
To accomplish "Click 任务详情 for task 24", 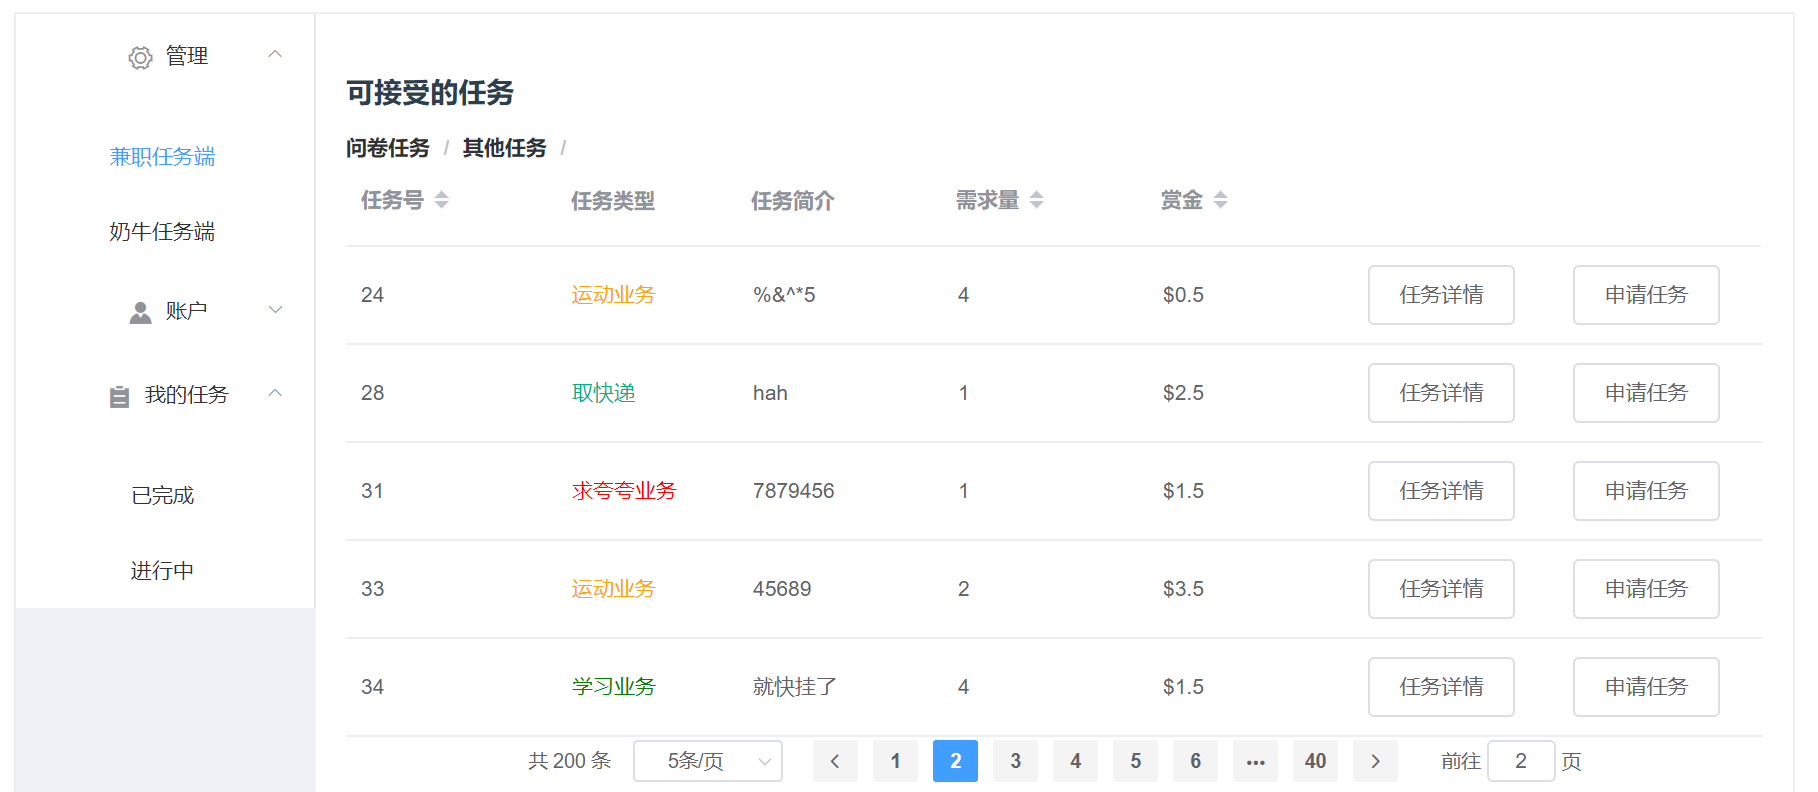I will pyautogui.click(x=1441, y=295).
